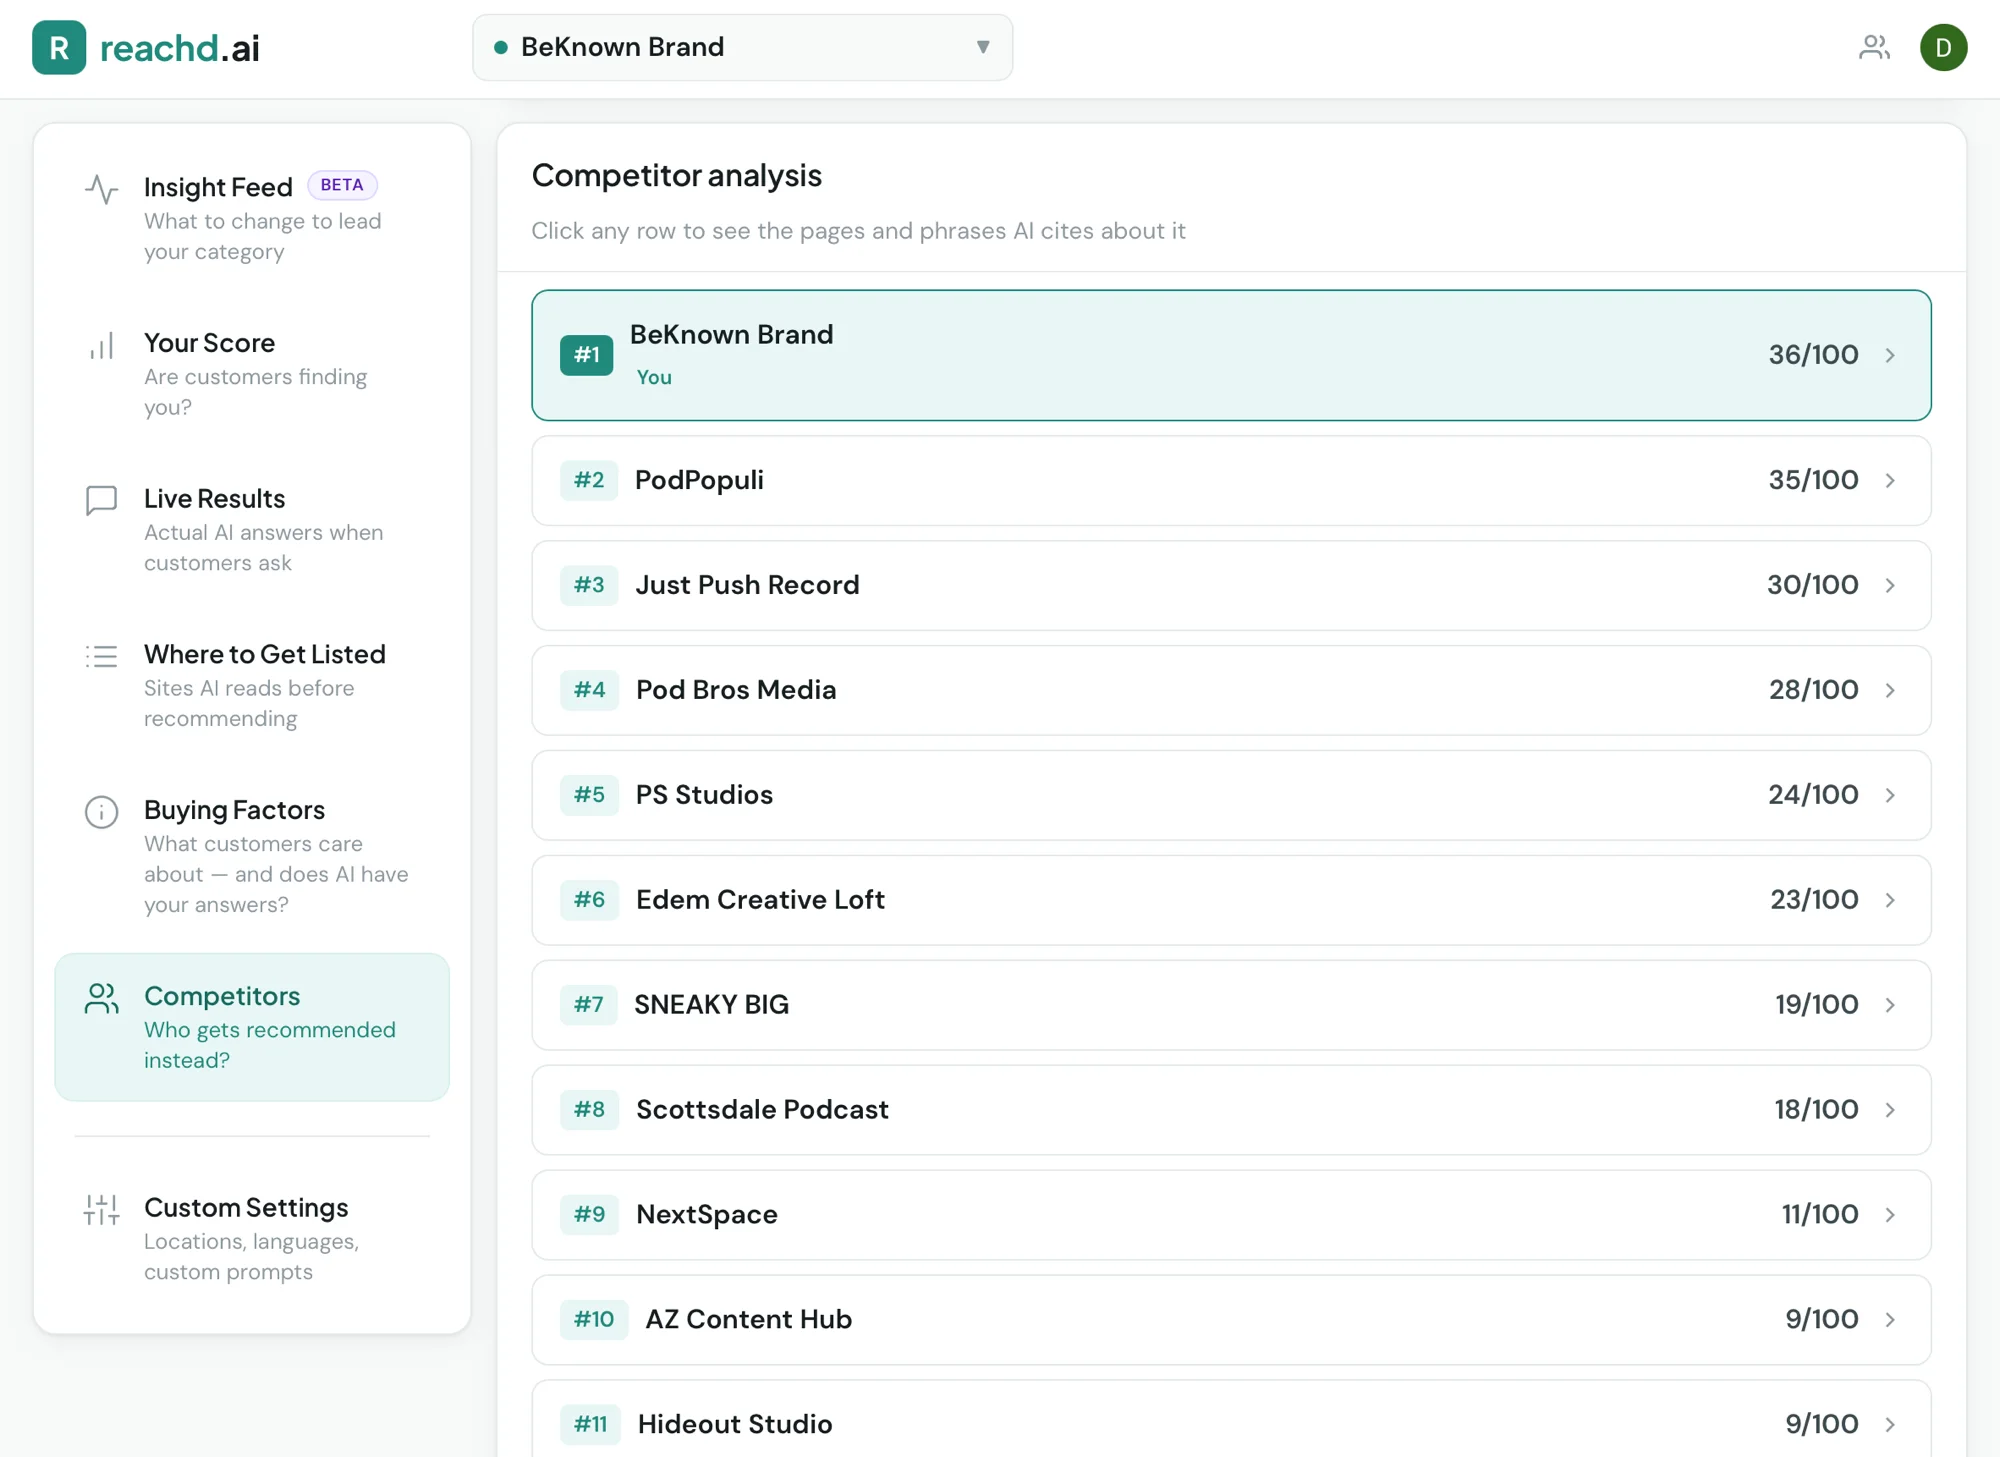This screenshot has height=1457, width=2000.
Task: Click the #7 rank badge for SNEAKY BIG
Action: click(x=589, y=1004)
